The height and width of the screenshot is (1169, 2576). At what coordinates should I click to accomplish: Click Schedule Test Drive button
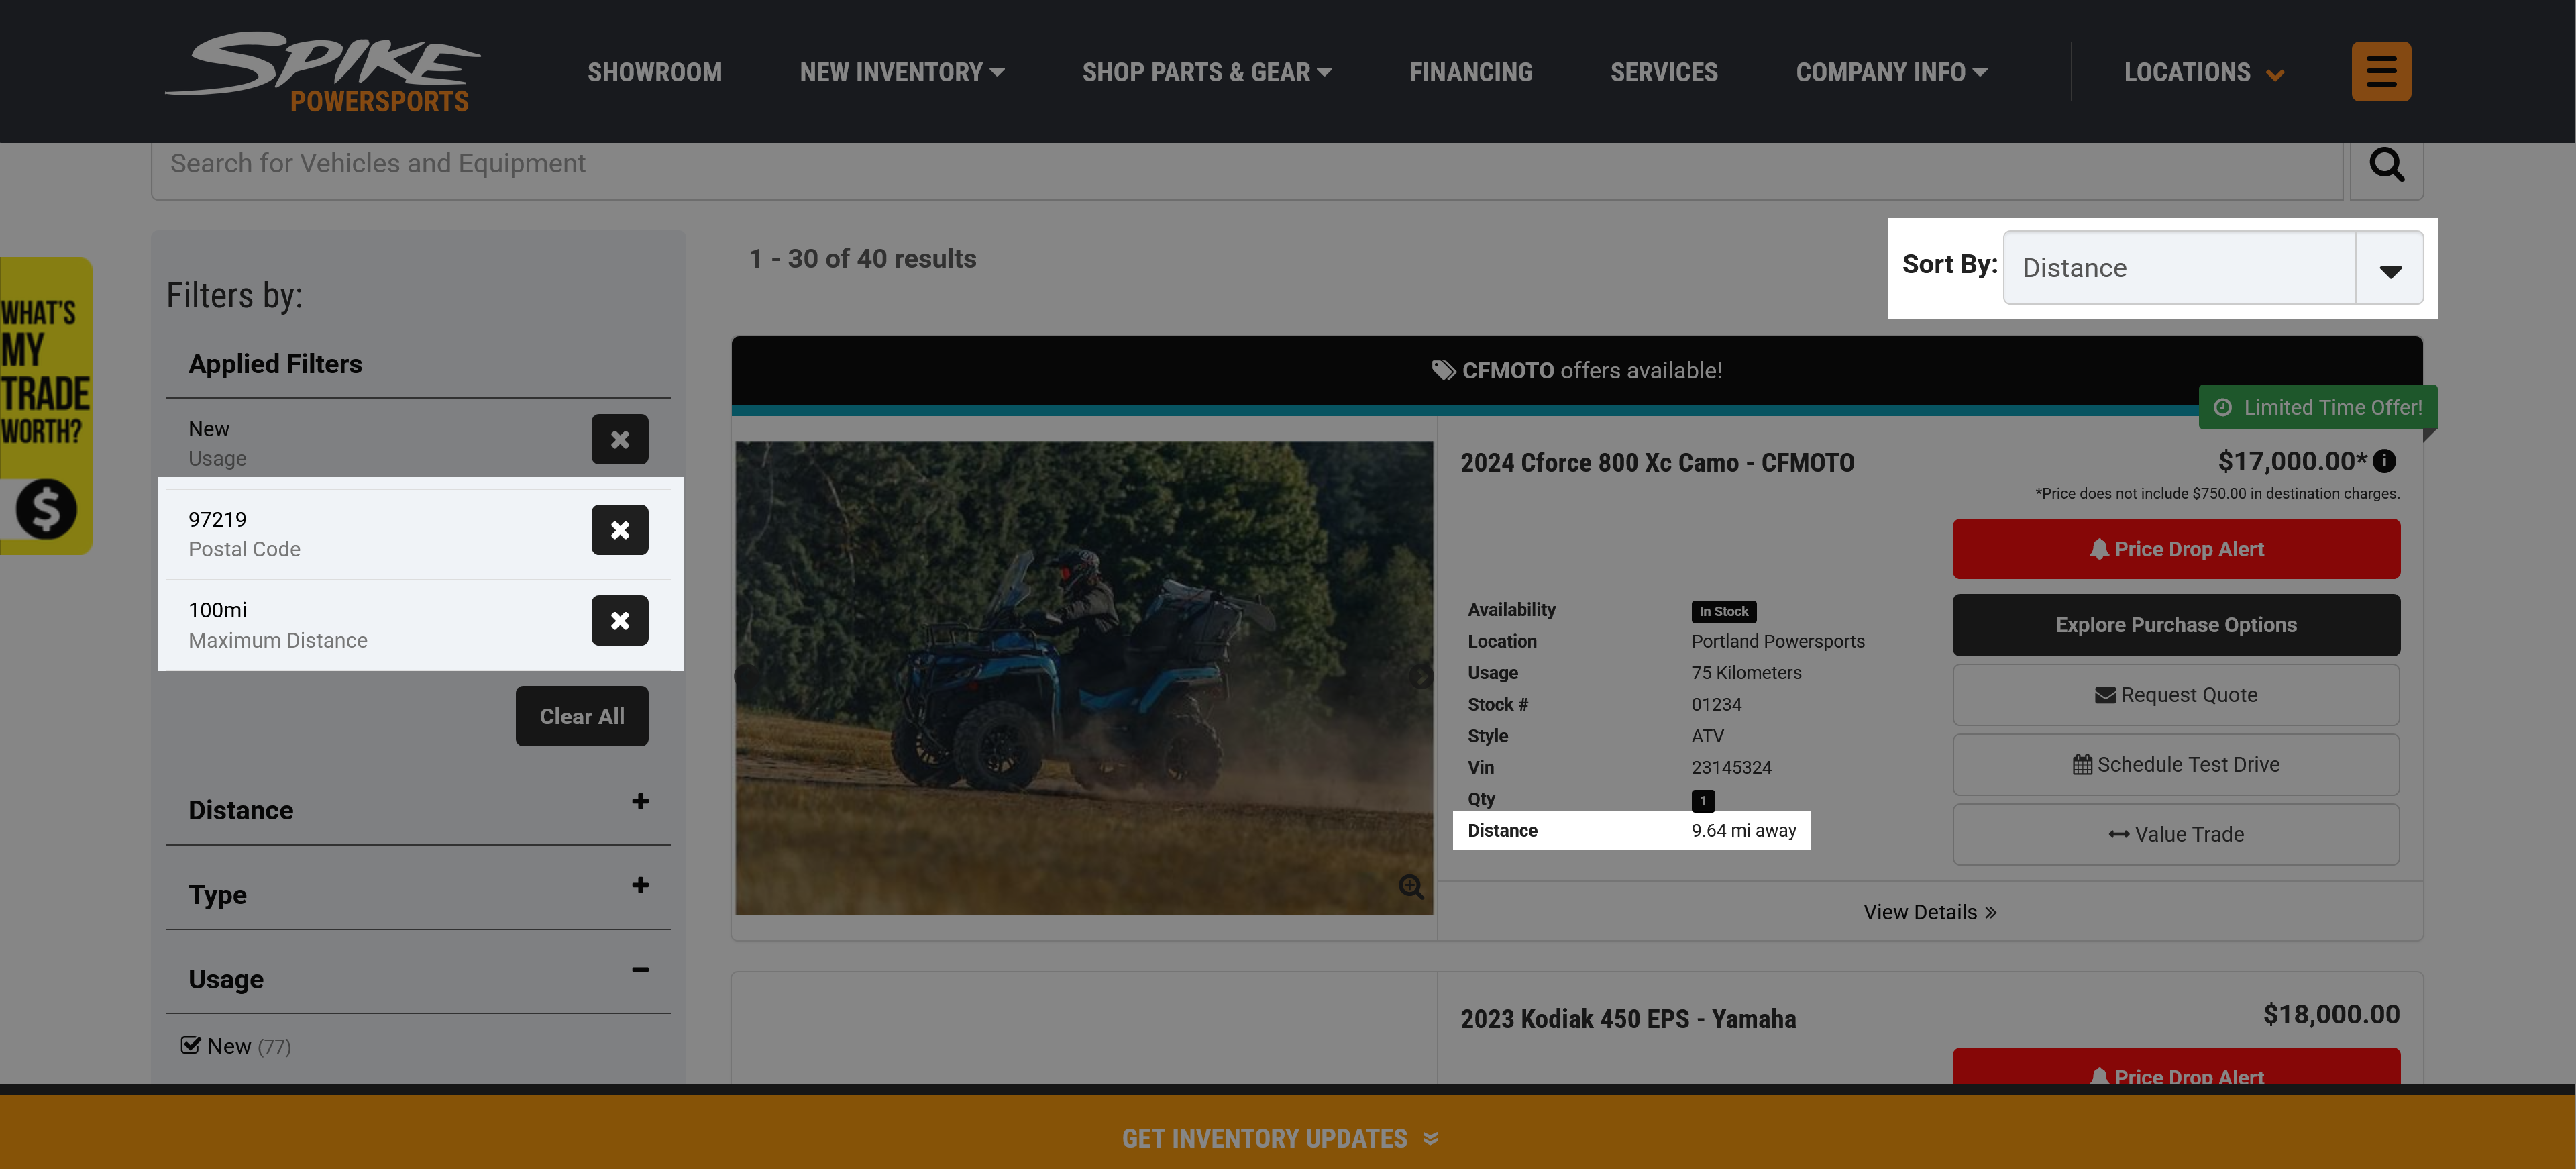(2175, 765)
